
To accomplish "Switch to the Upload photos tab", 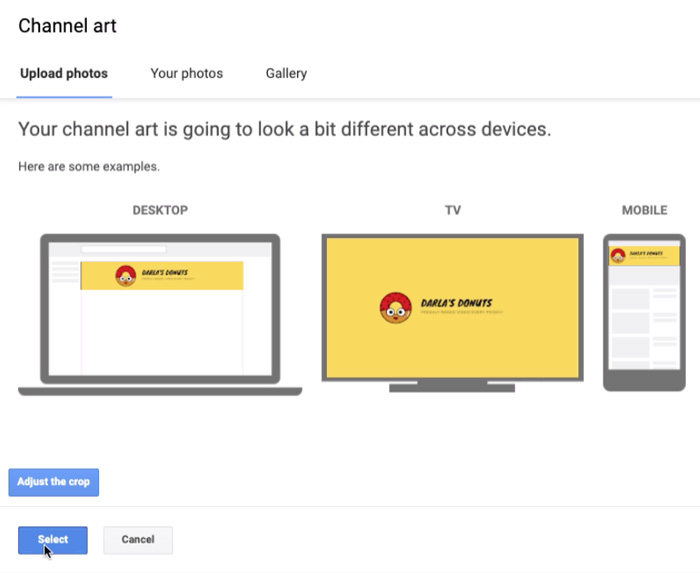I will 64,73.
